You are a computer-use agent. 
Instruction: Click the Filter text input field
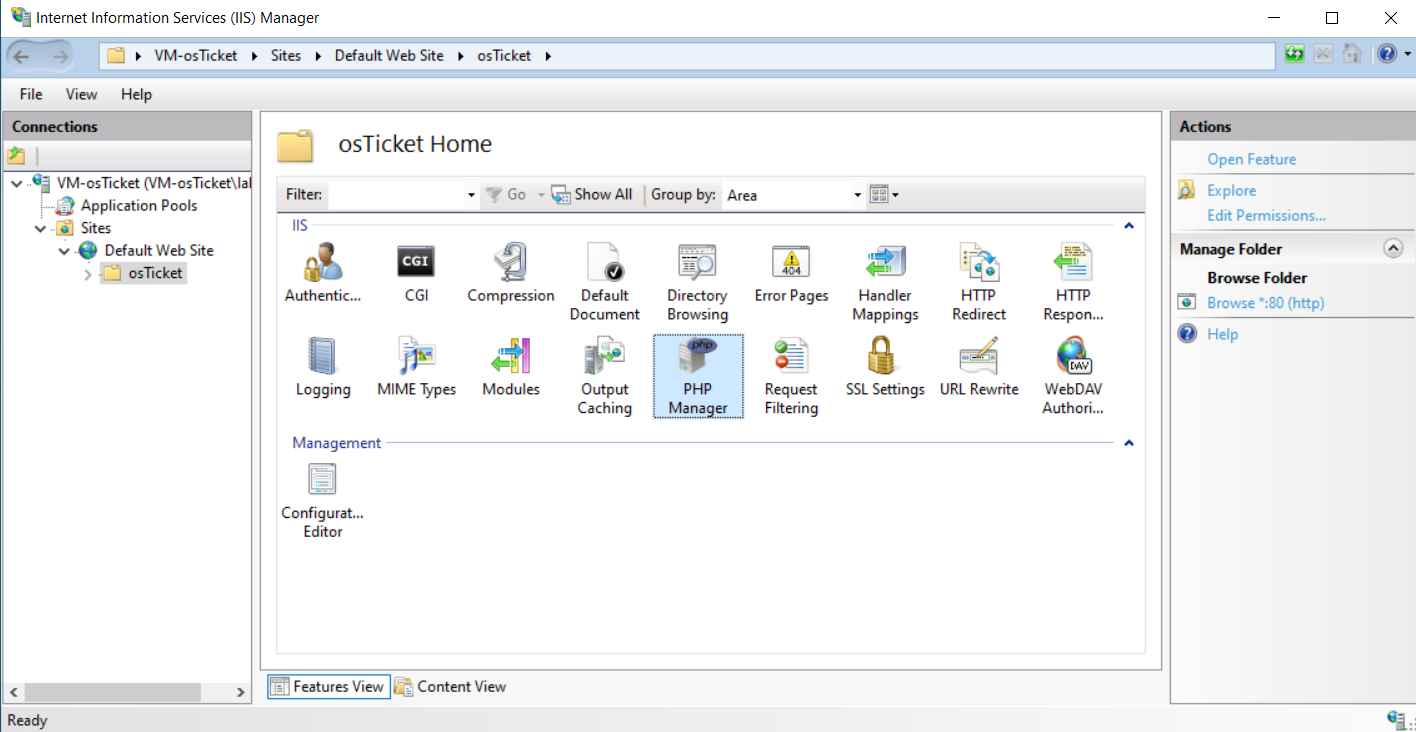pos(396,195)
